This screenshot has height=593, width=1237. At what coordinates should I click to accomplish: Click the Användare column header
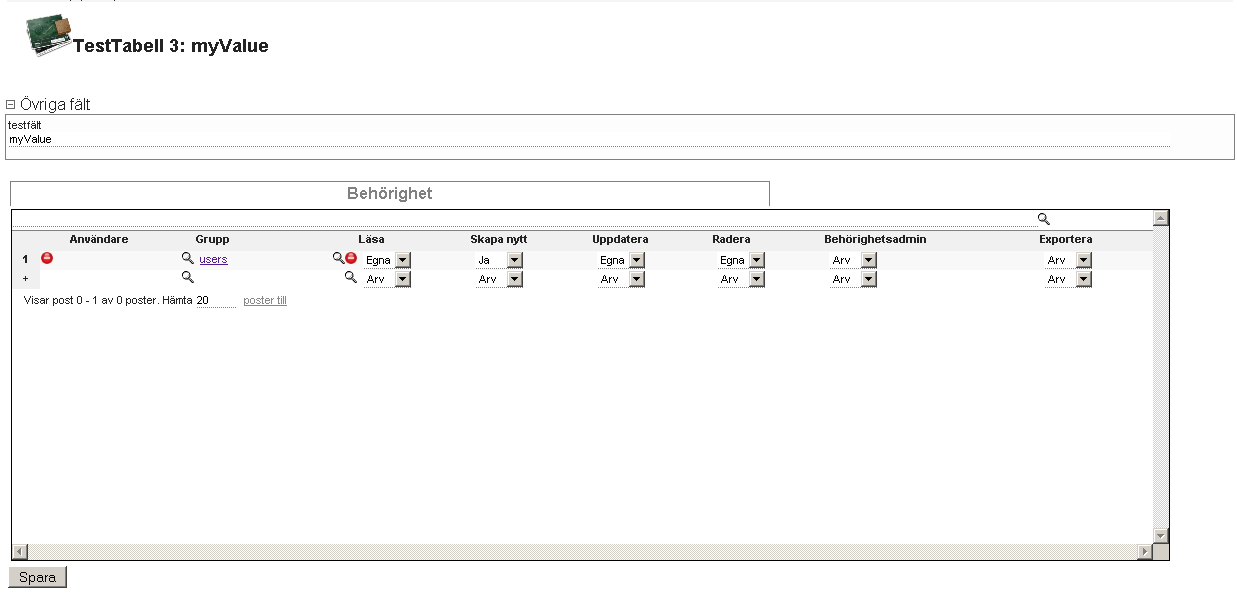tap(99, 240)
